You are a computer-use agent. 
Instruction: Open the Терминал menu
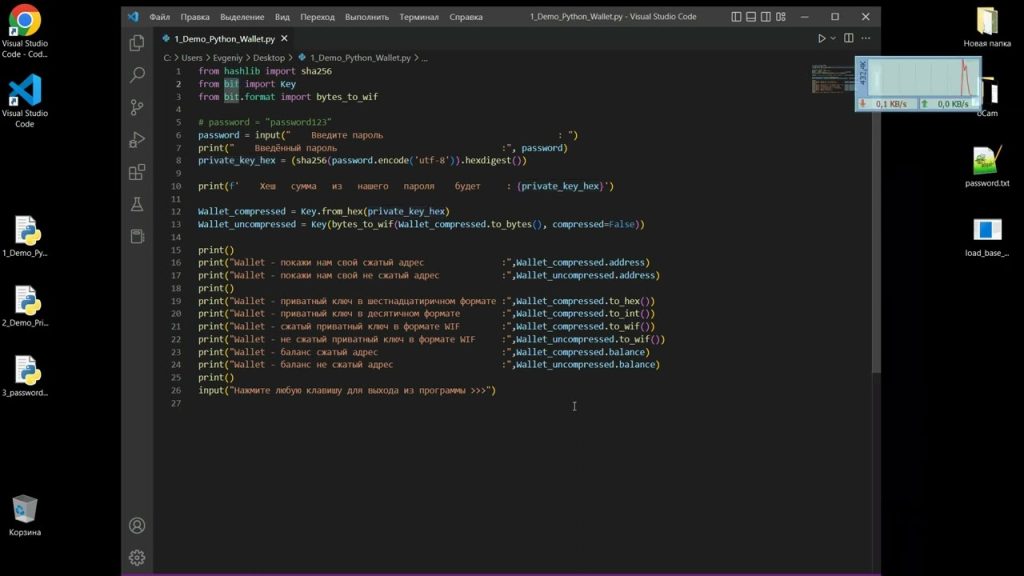(418, 17)
